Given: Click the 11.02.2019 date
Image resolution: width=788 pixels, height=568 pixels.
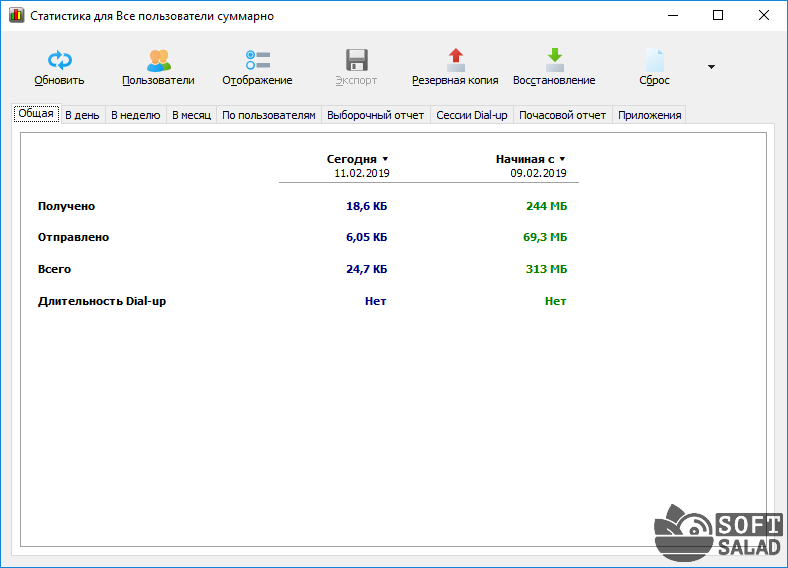Looking at the screenshot, I should (362, 173).
